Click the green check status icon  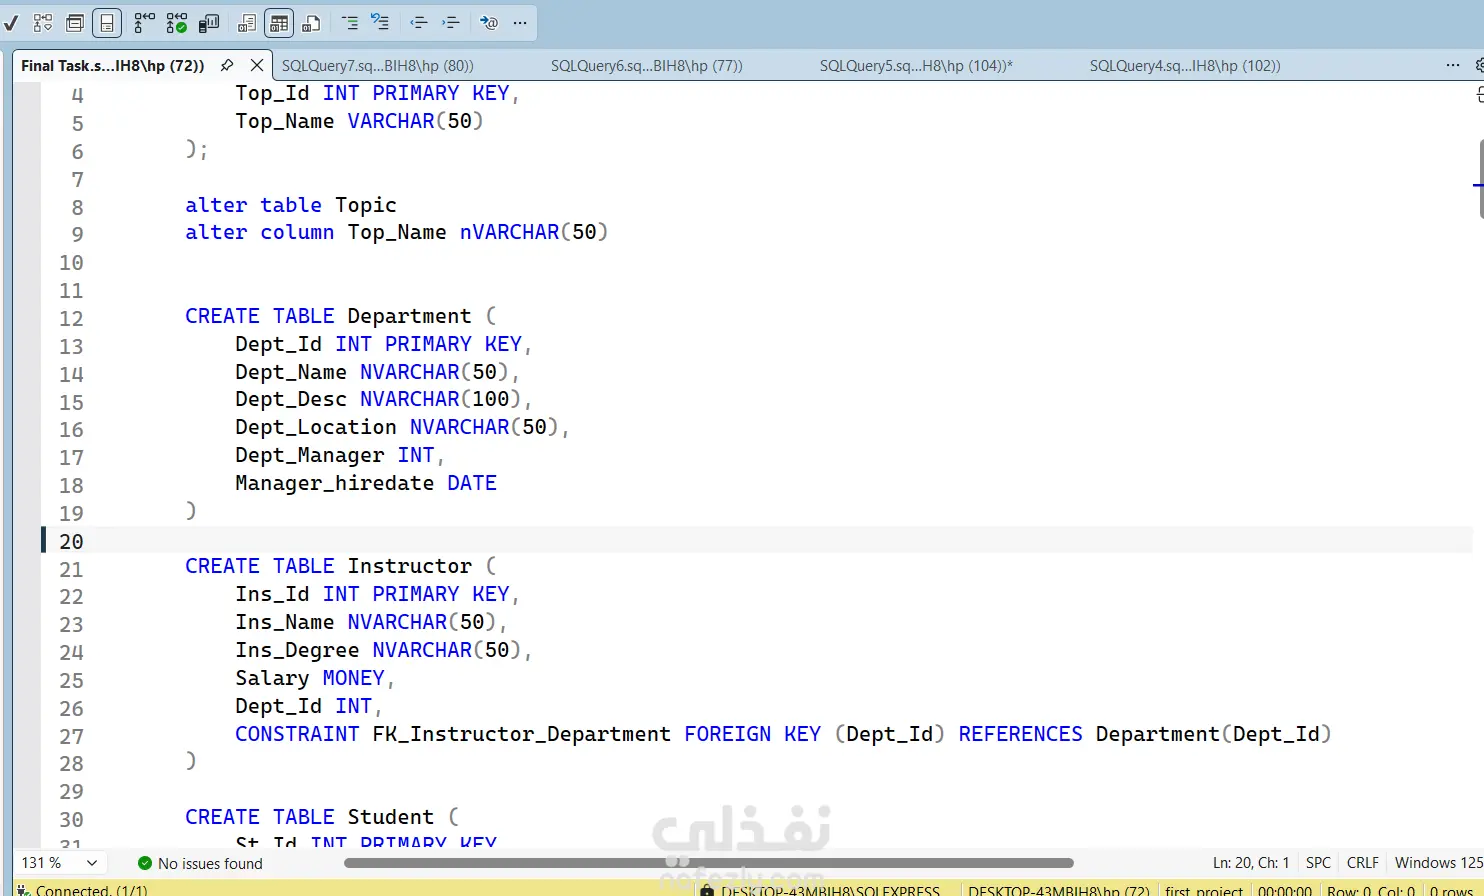[x=145, y=863]
